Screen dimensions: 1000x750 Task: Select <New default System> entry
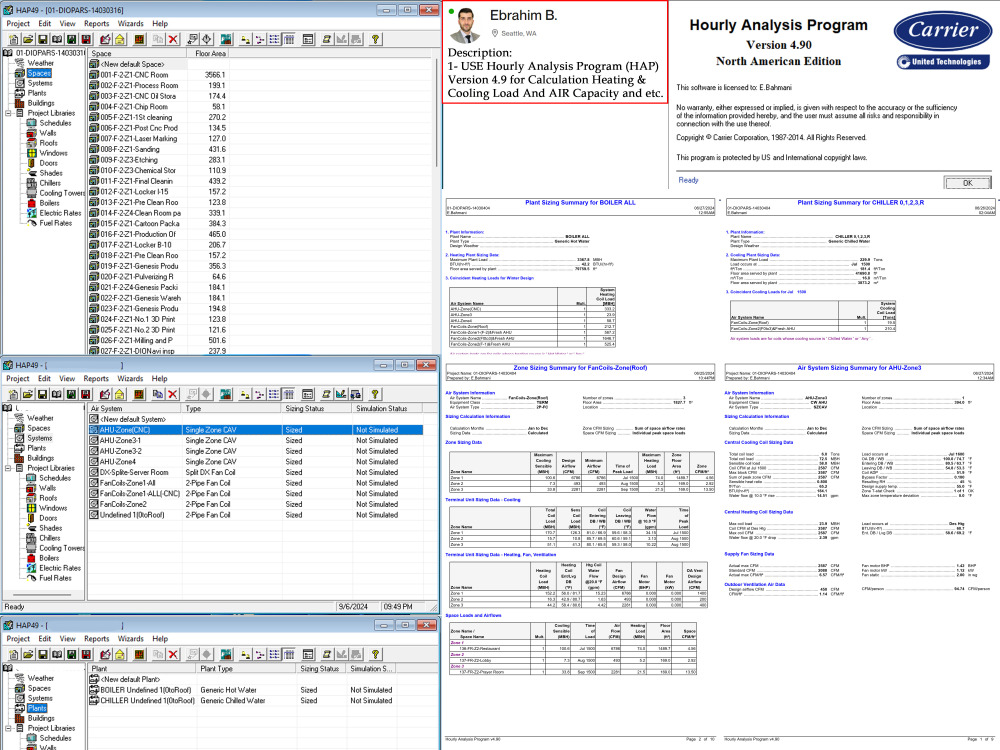(133, 419)
